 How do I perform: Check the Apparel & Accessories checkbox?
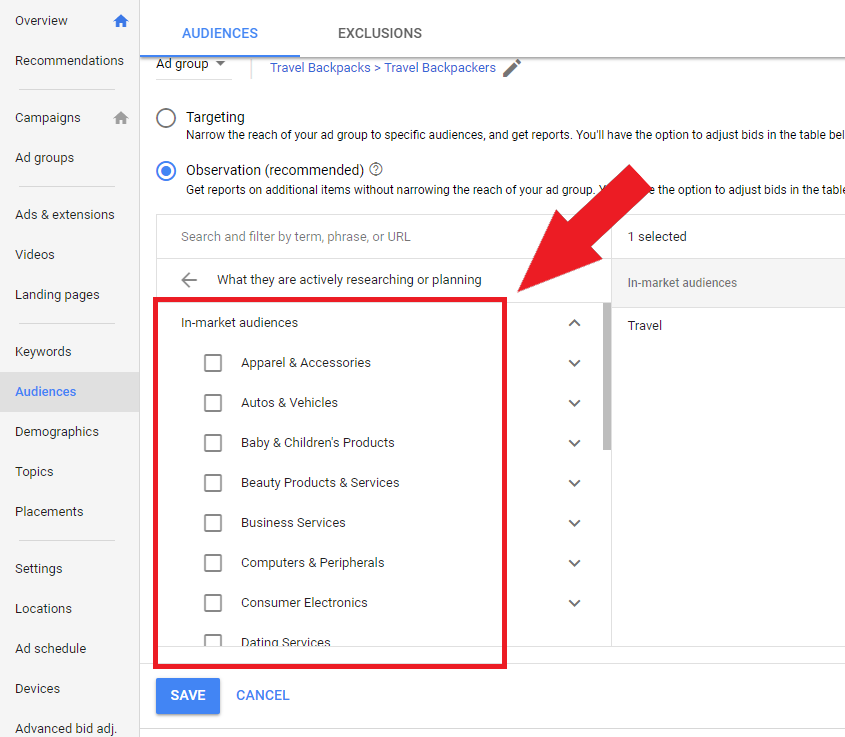(x=213, y=363)
